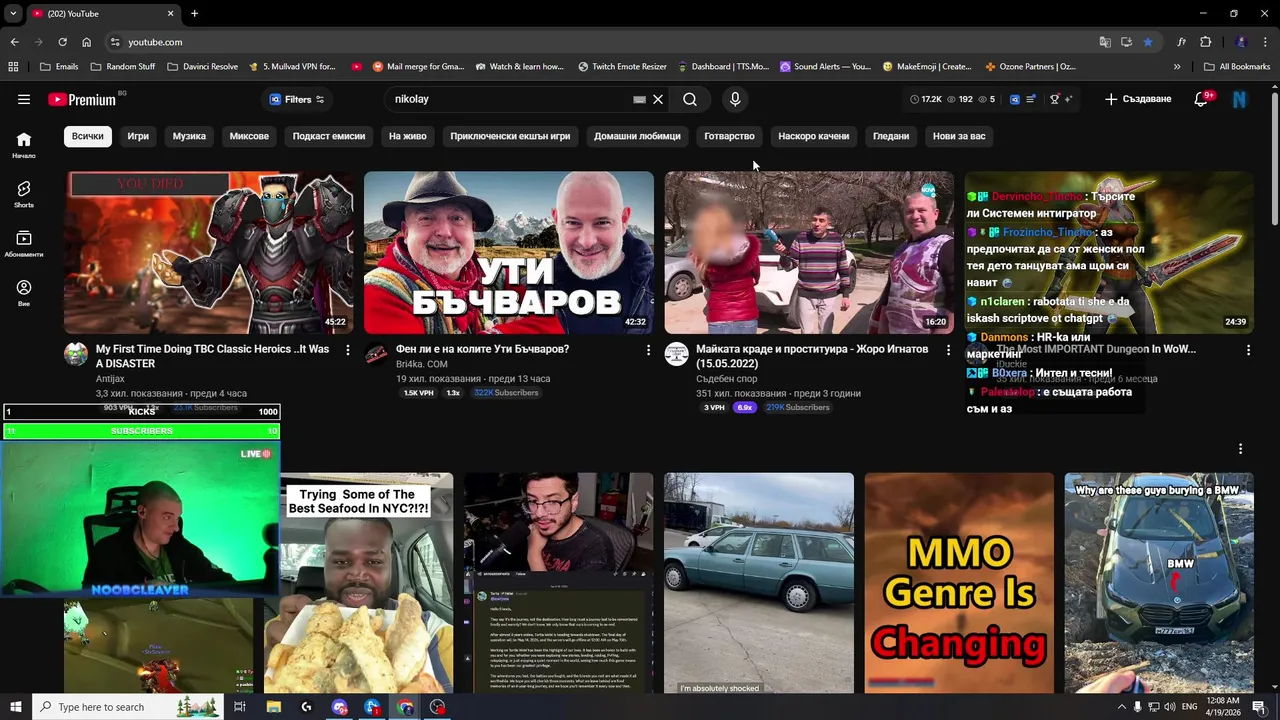The height and width of the screenshot is (720, 1280).
Task: Open more options for Antijax TBC video
Action: pyautogui.click(x=348, y=350)
